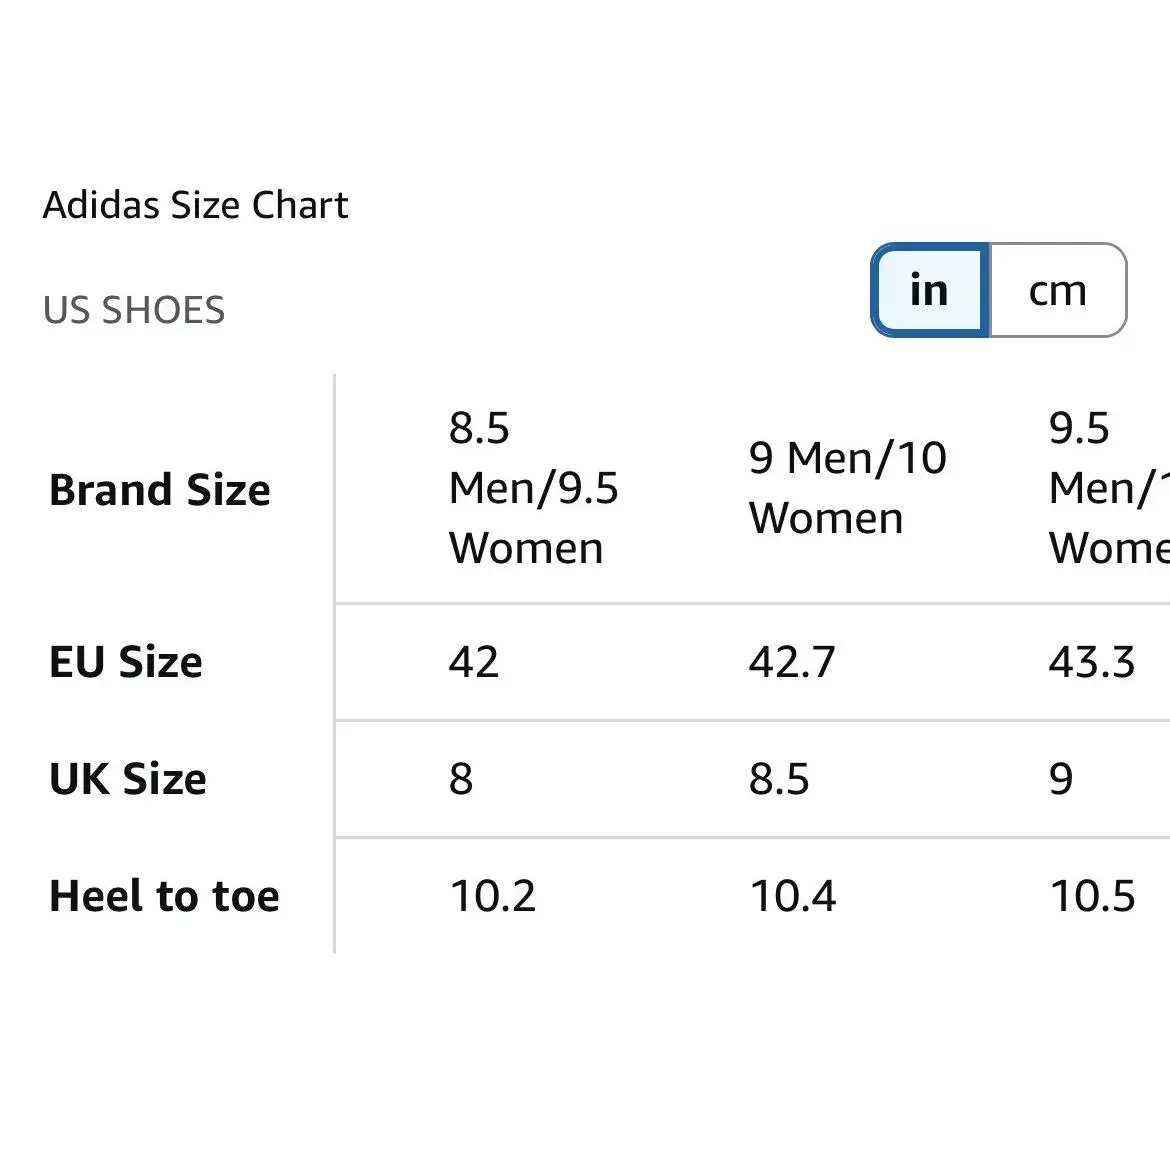Click heel to toe value 10.2
Screen dimensions: 1170x1170
point(492,895)
